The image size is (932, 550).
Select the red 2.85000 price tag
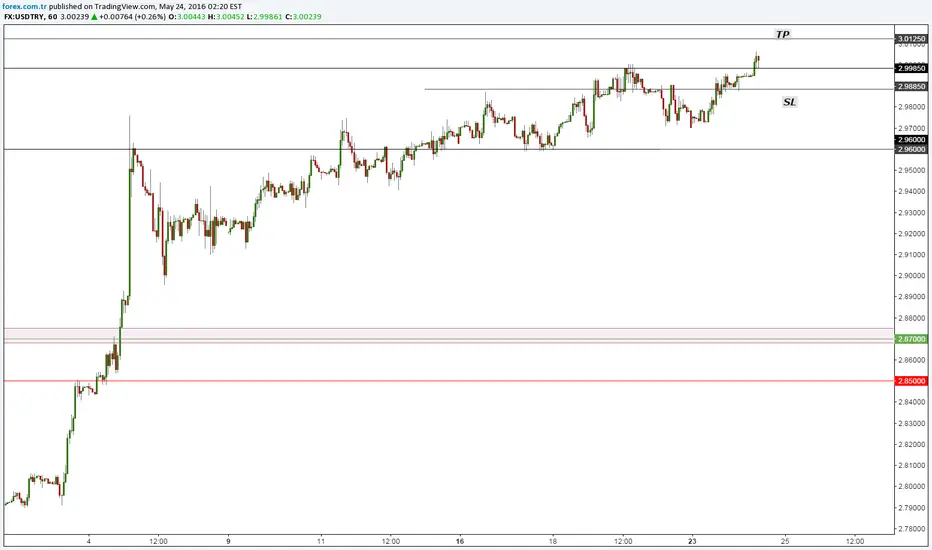(x=911, y=381)
